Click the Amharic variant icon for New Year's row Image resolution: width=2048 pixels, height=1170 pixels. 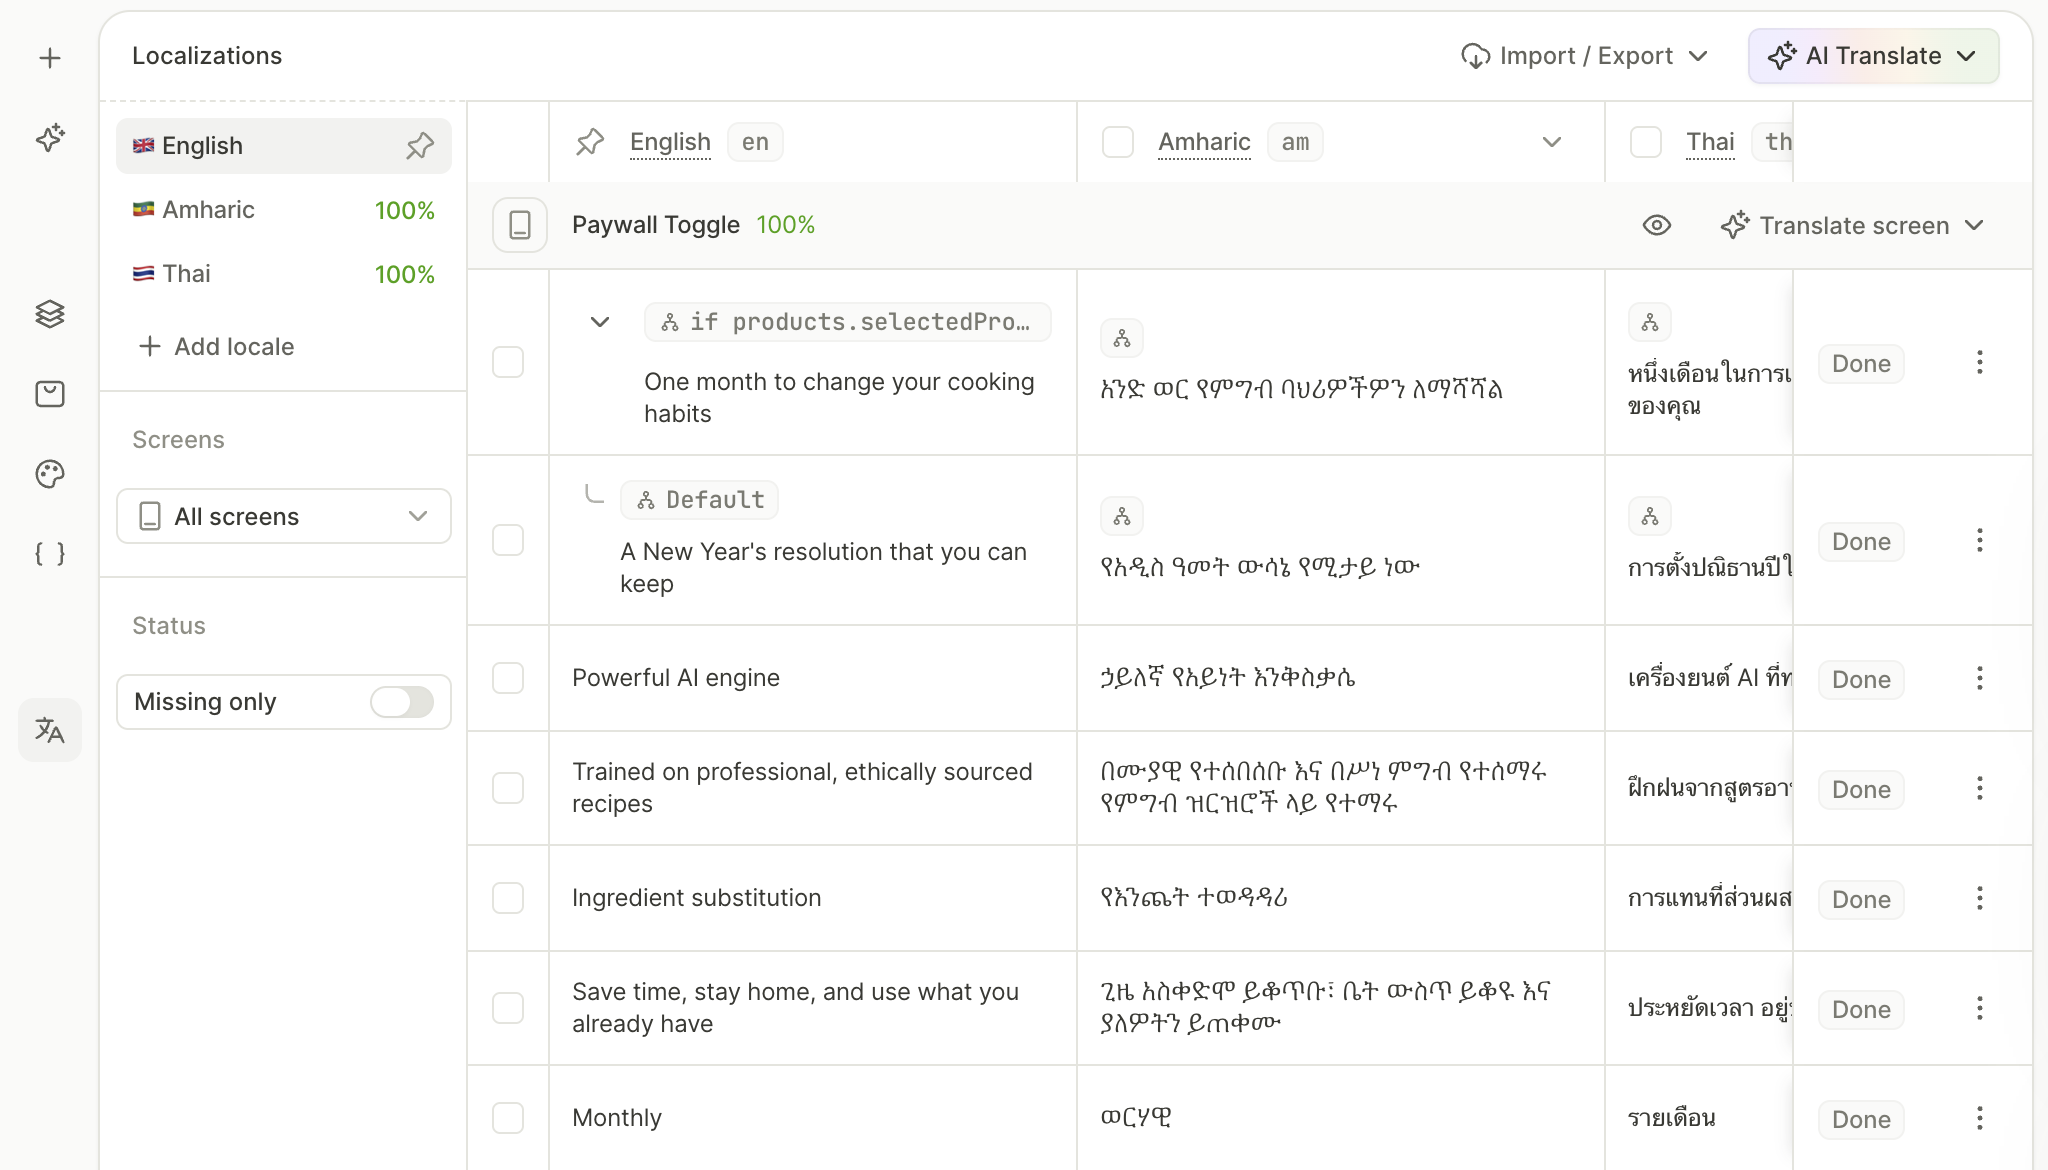click(1122, 517)
